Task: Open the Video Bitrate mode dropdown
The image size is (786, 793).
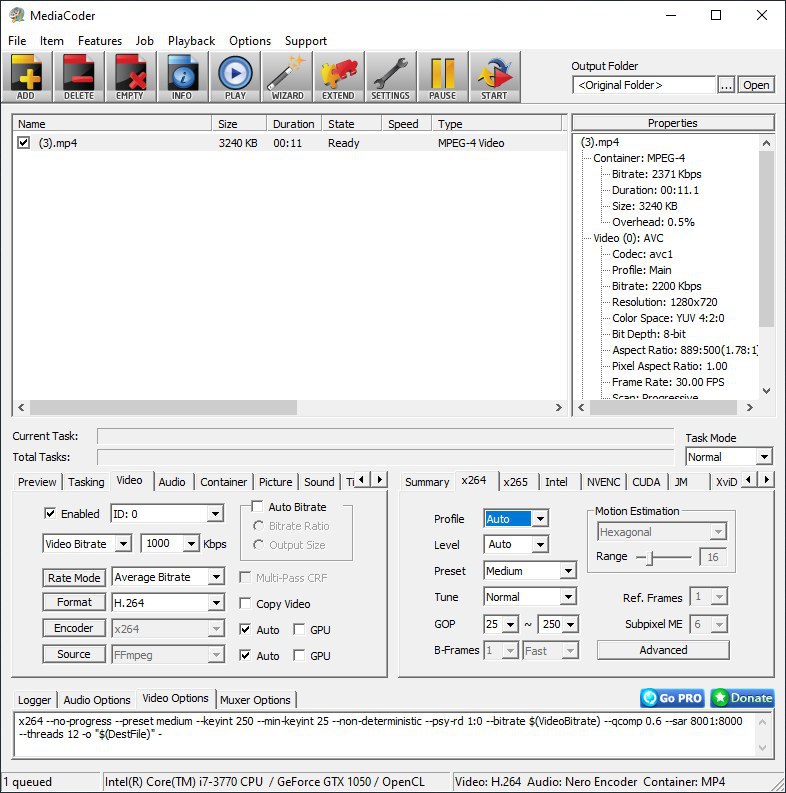Action: (x=86, y=544)
